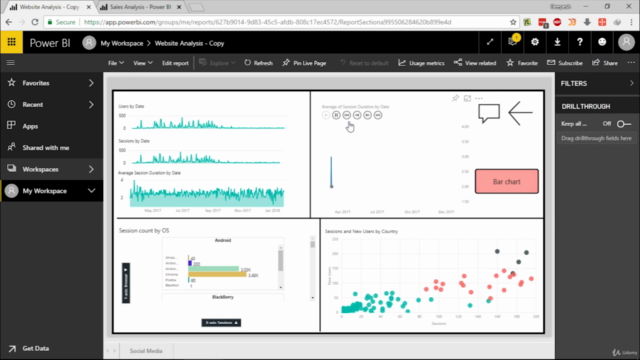The width and height of the screenshot is (640, 360).
Task: Open the user account avatar
Action: (626, 42)
